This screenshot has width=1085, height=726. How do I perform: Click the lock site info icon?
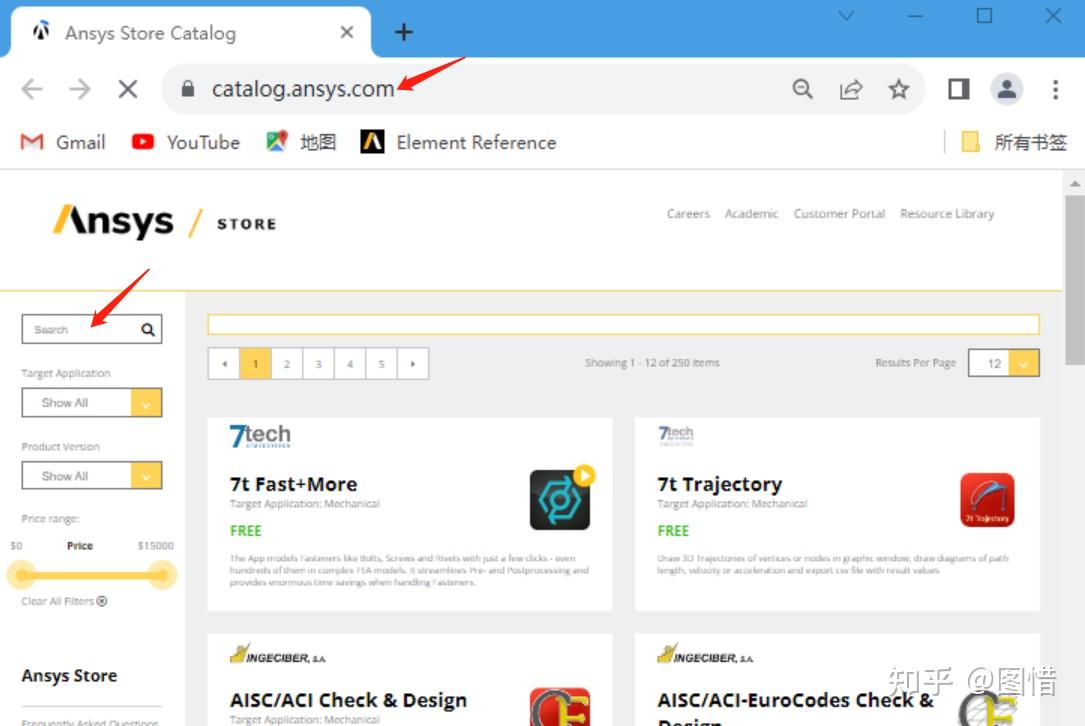[188, 89]
